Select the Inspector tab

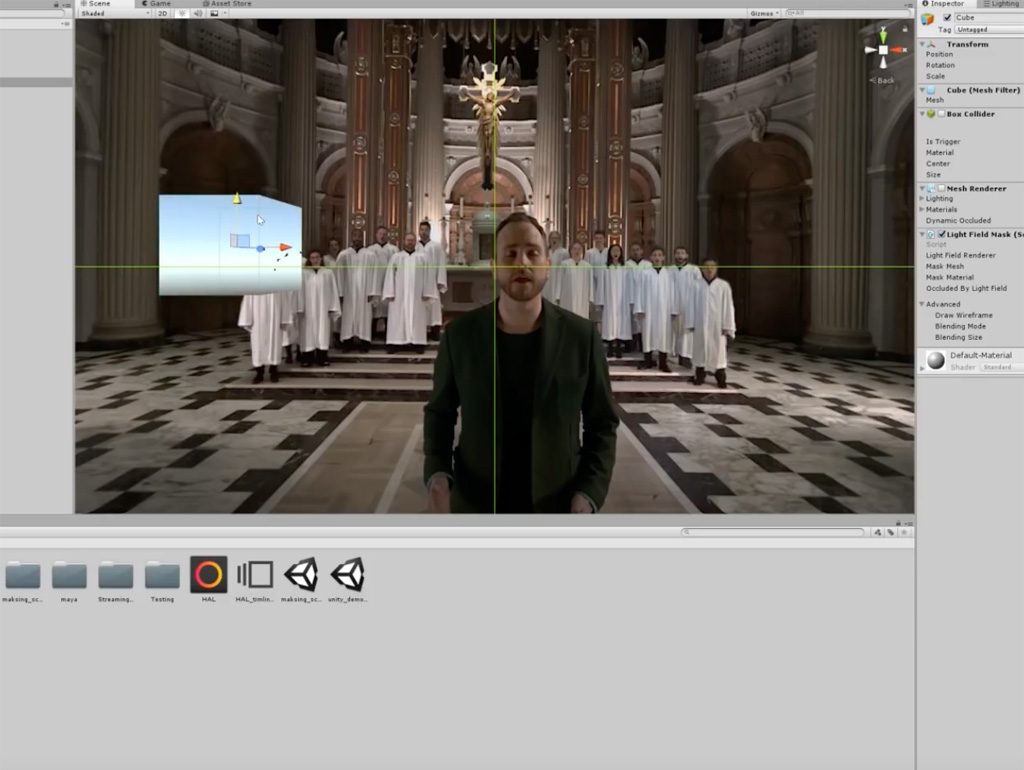943,3
